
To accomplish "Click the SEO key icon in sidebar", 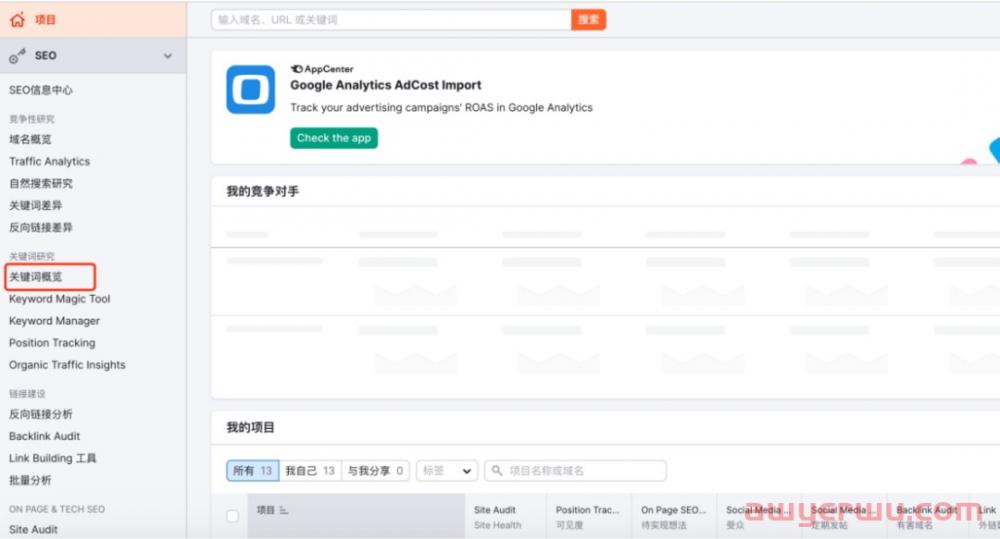I will click(17, 56).
